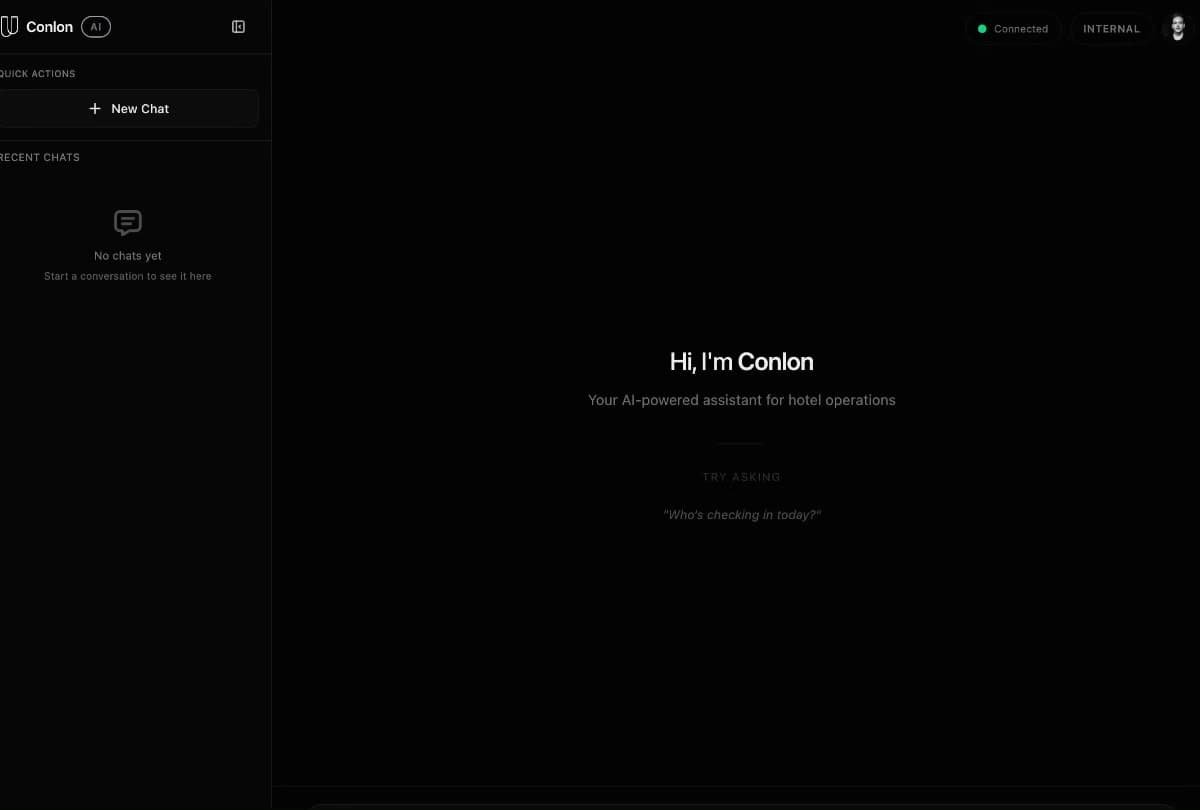The height and width of the screenshot is (810, 1200).
Task: Click the Conlon logo icon
Action: [9, 26]
